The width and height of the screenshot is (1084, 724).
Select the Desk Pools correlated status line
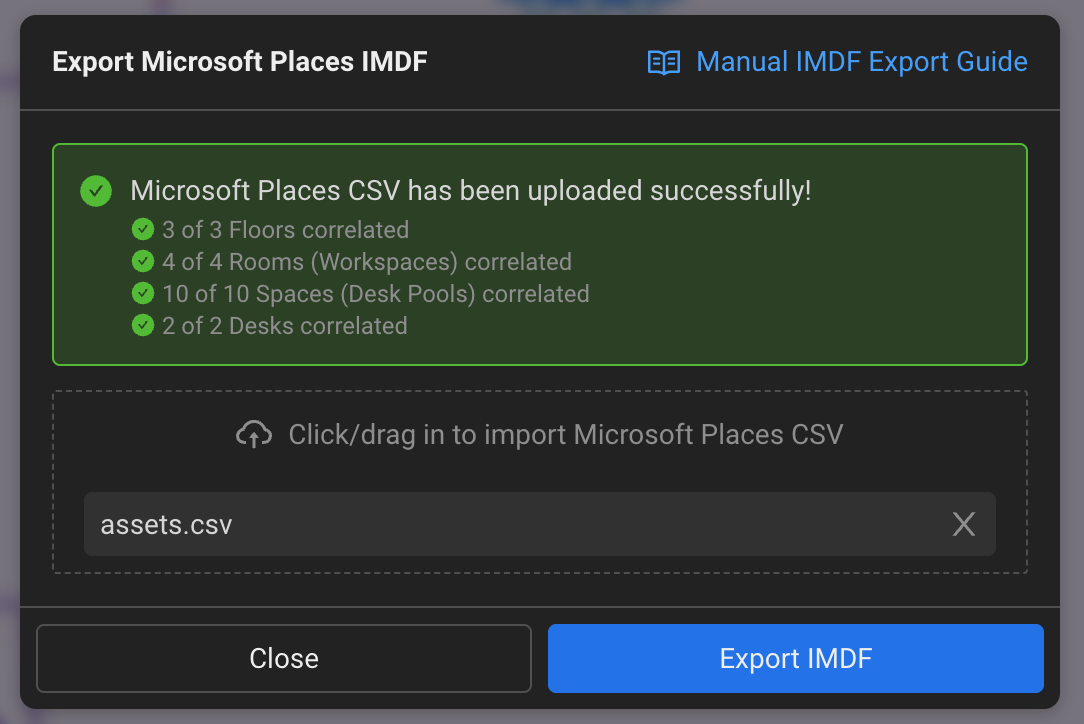pyautogui.click(x=375, y=293)
